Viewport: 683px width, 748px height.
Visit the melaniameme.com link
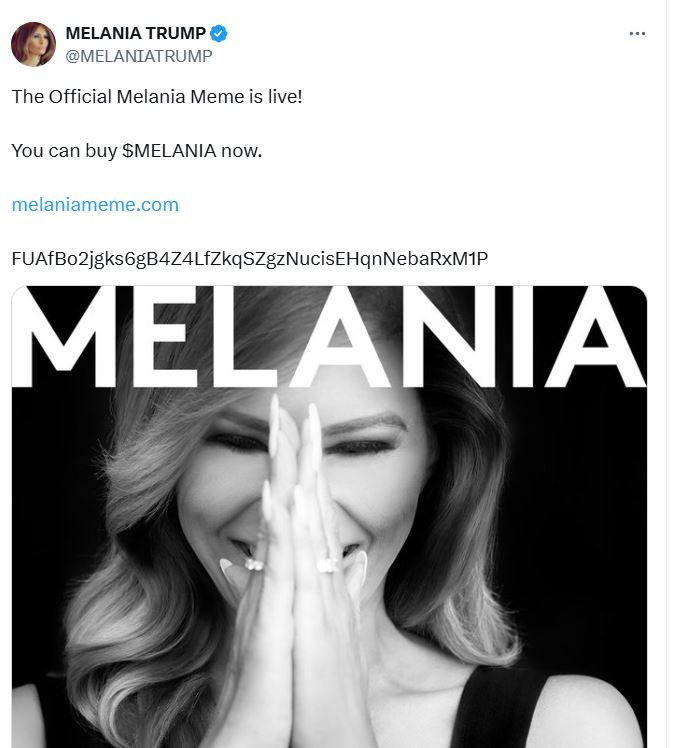point(95,205)
